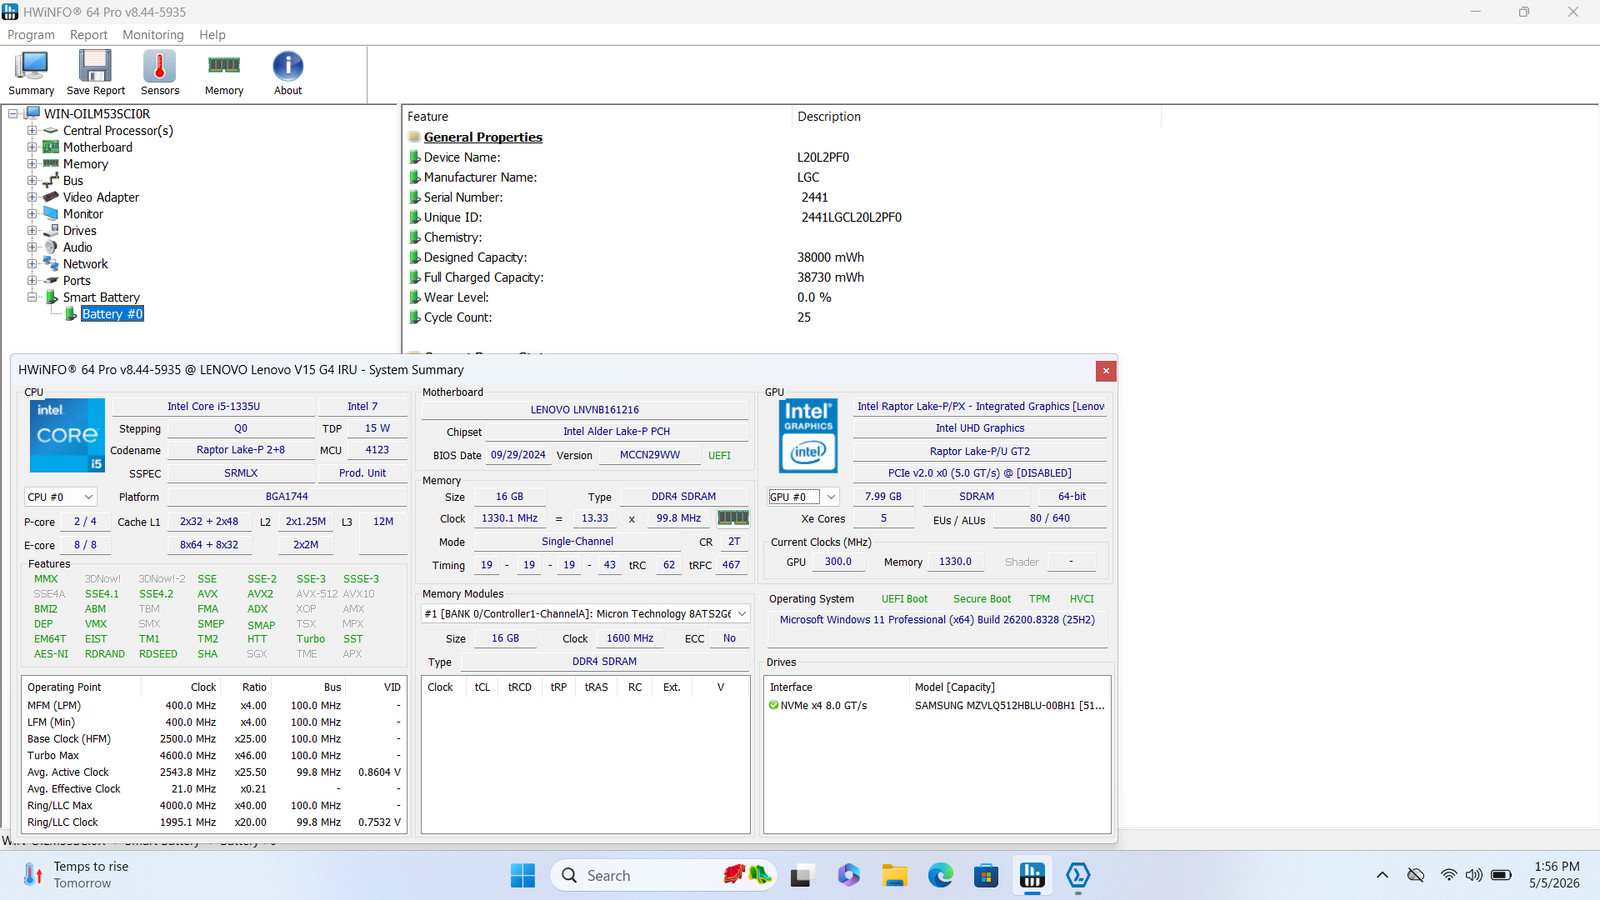Collapse the WIN-OILM53SCI0R root node

(13, 114)
